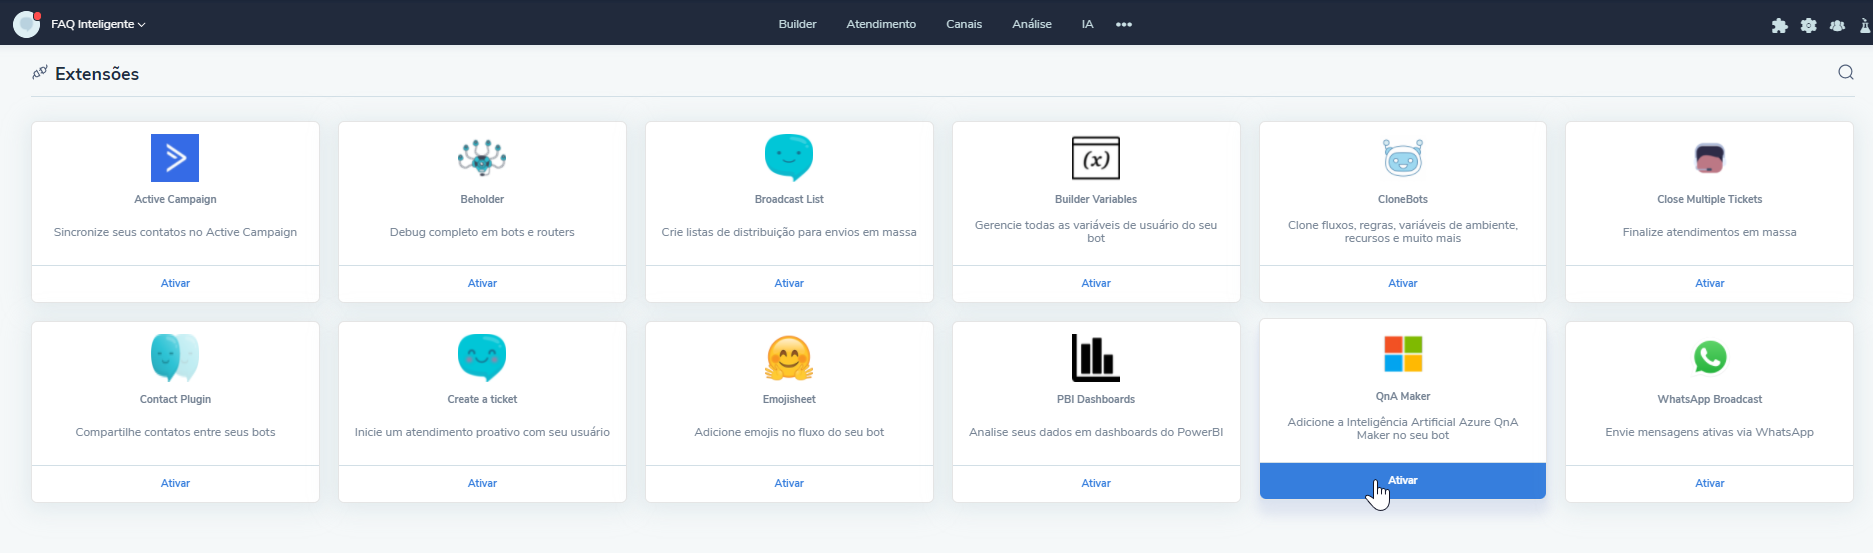Click the Active Campaign arrow icon
This screenshot has height=553, width=1873.
point(175,158)
